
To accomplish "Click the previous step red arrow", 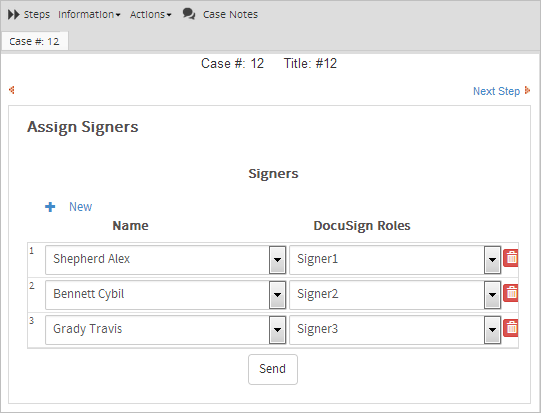I will (x=12, y=90).
